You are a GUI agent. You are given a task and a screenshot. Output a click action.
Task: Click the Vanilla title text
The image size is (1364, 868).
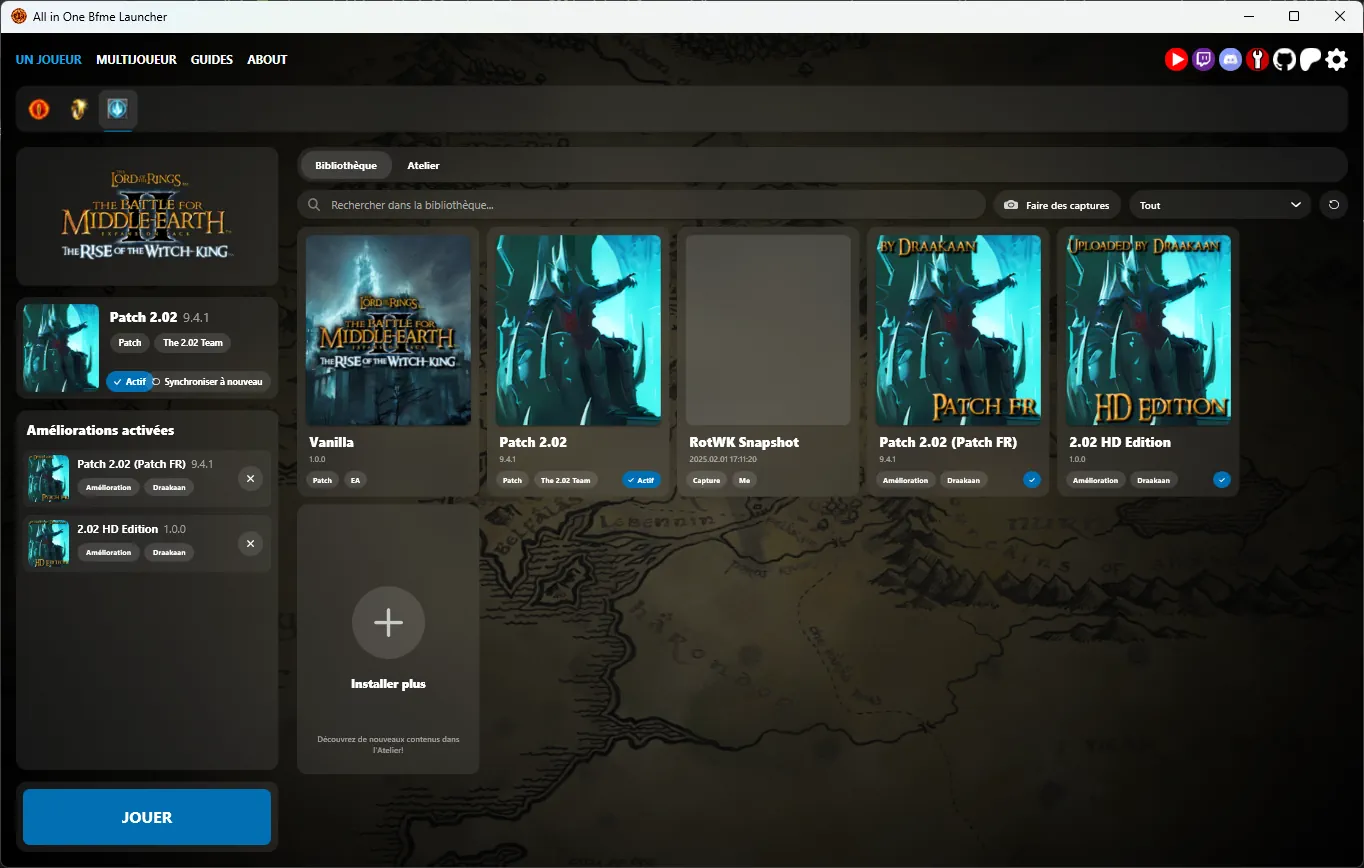(331, 442)
